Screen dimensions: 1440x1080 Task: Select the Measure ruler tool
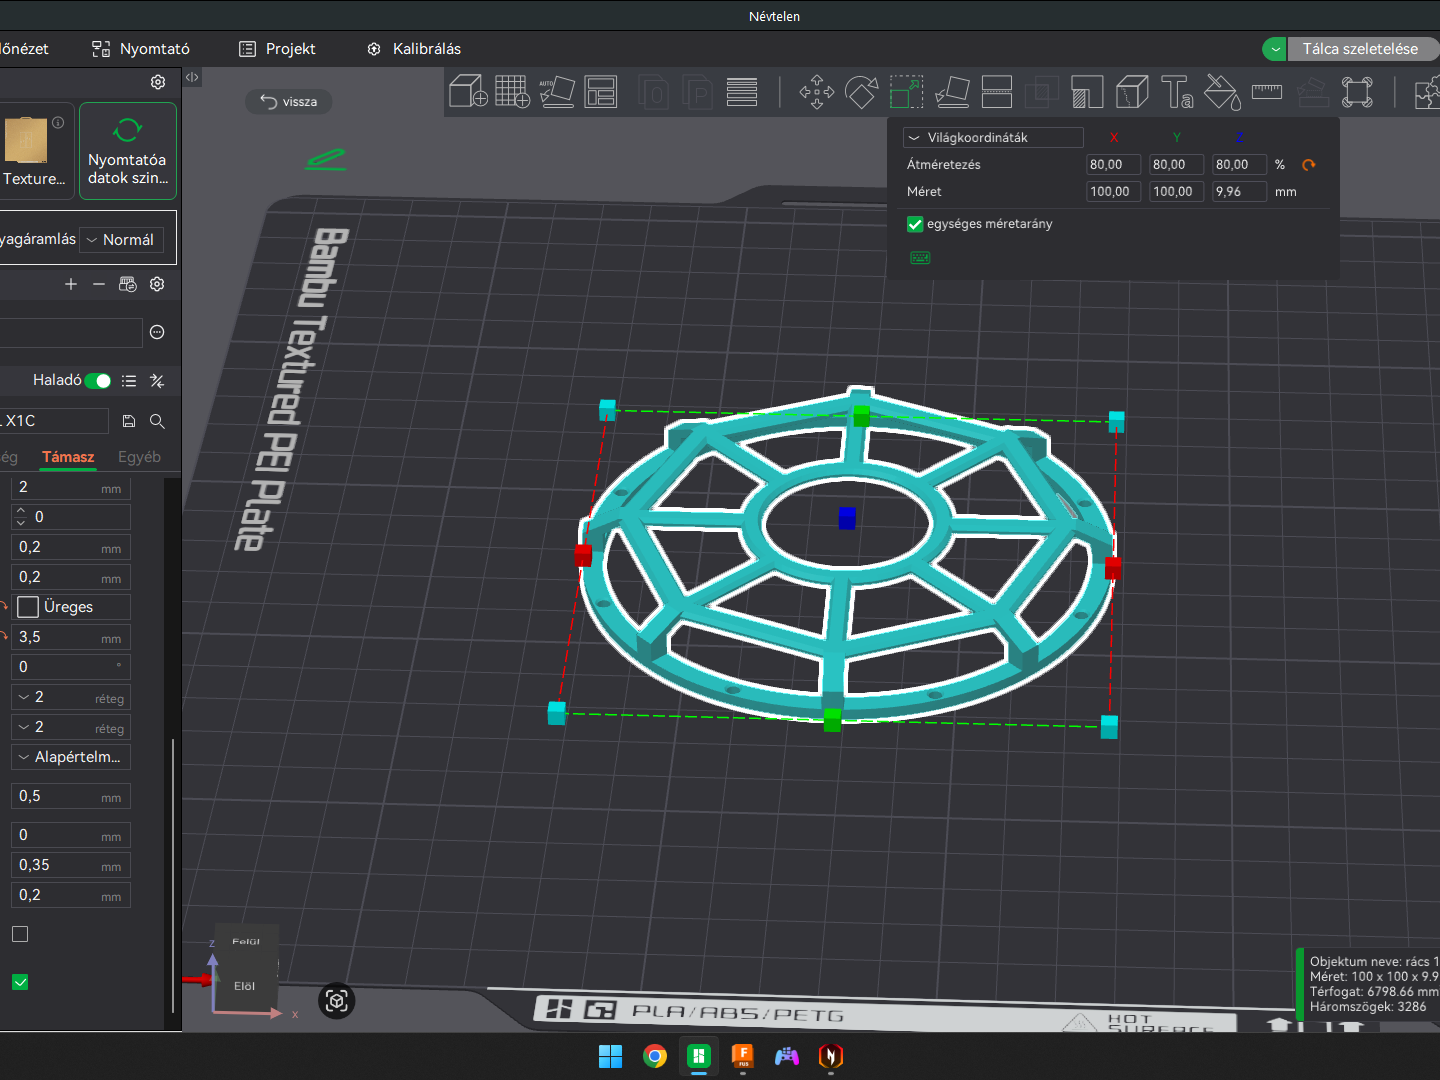1267,92
